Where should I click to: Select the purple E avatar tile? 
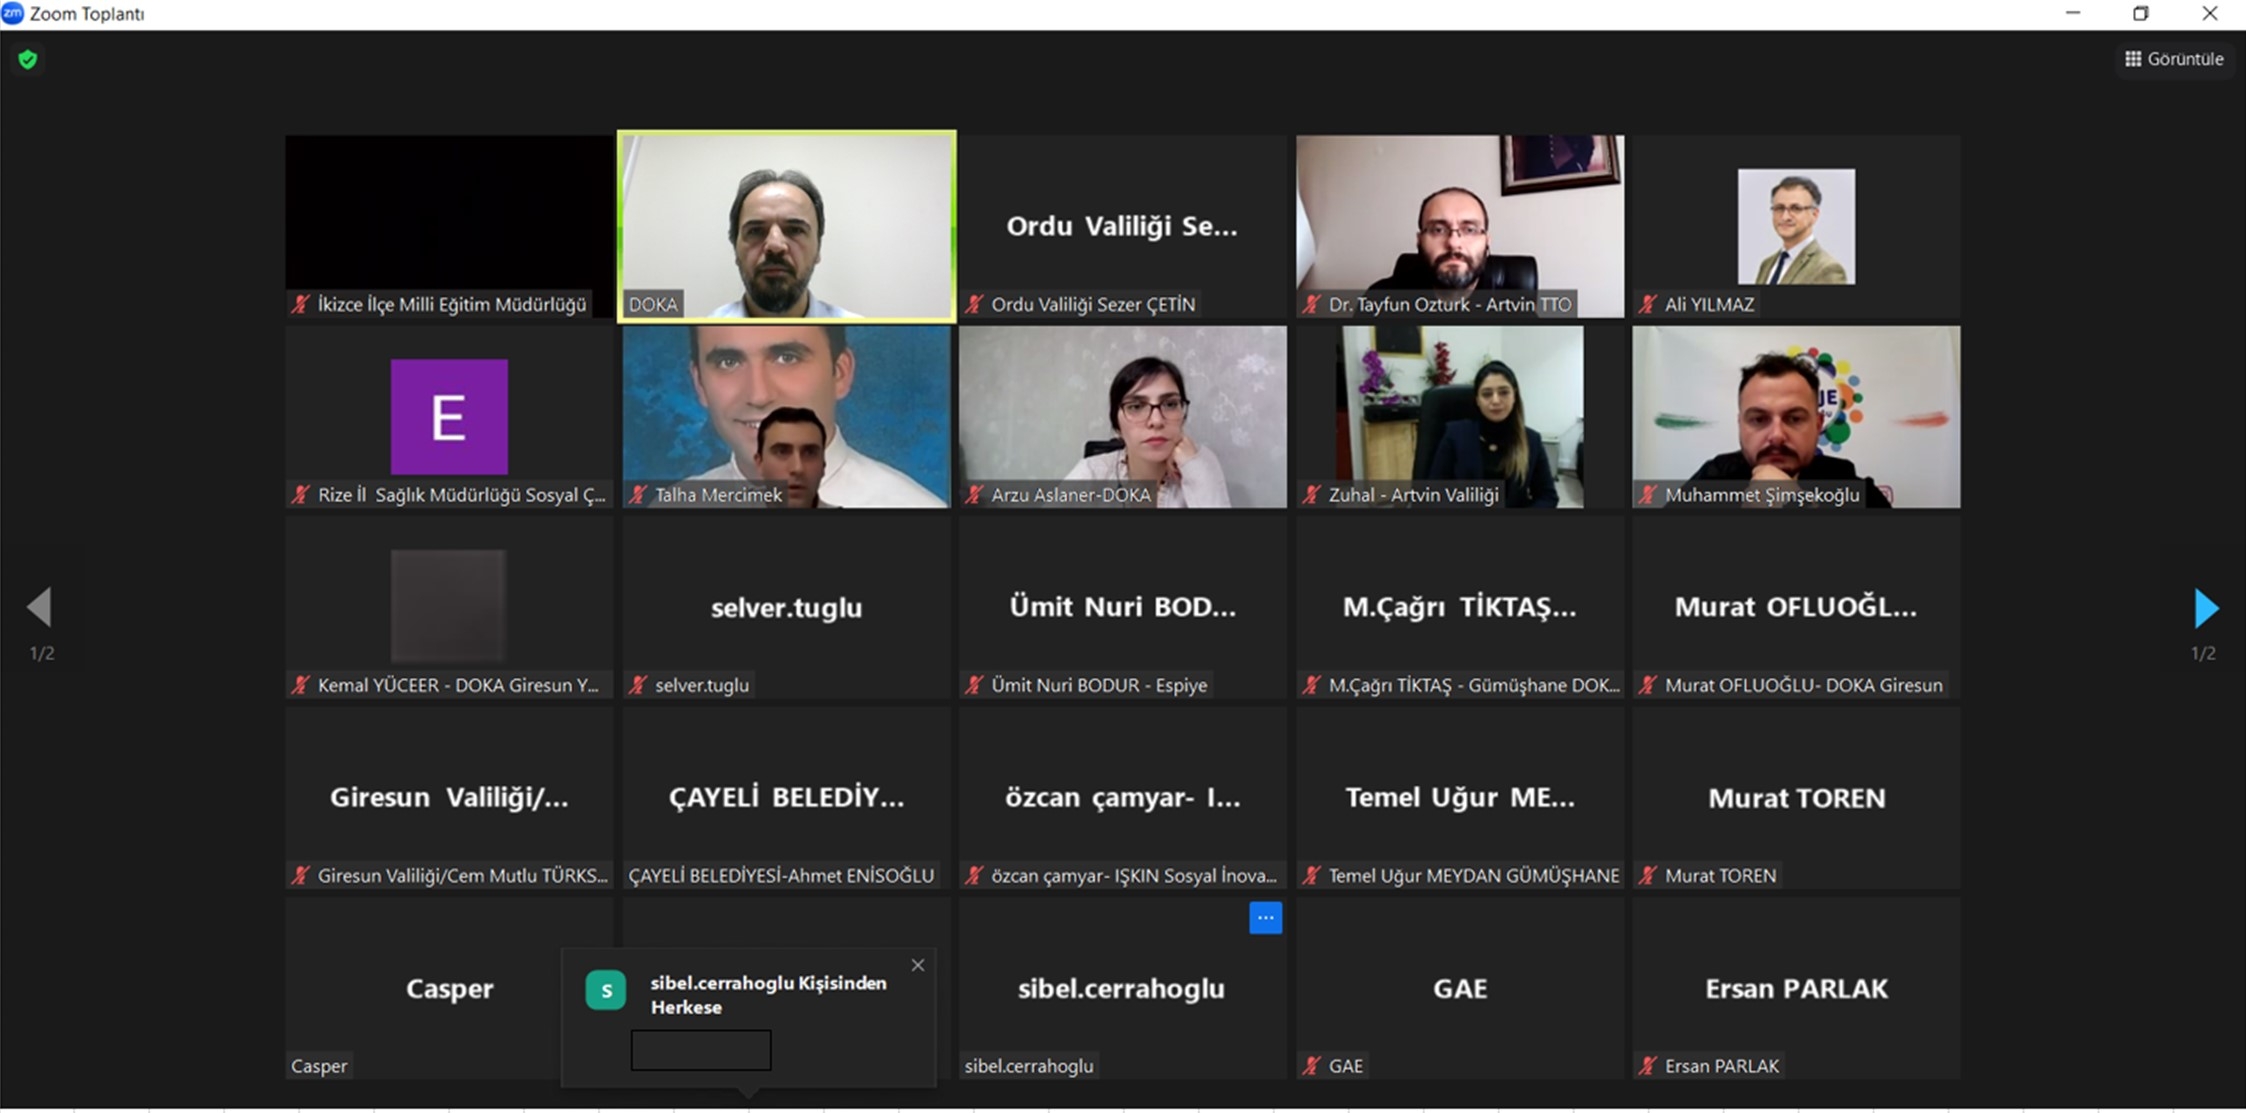pyautogui.click(x=449, y=416)
